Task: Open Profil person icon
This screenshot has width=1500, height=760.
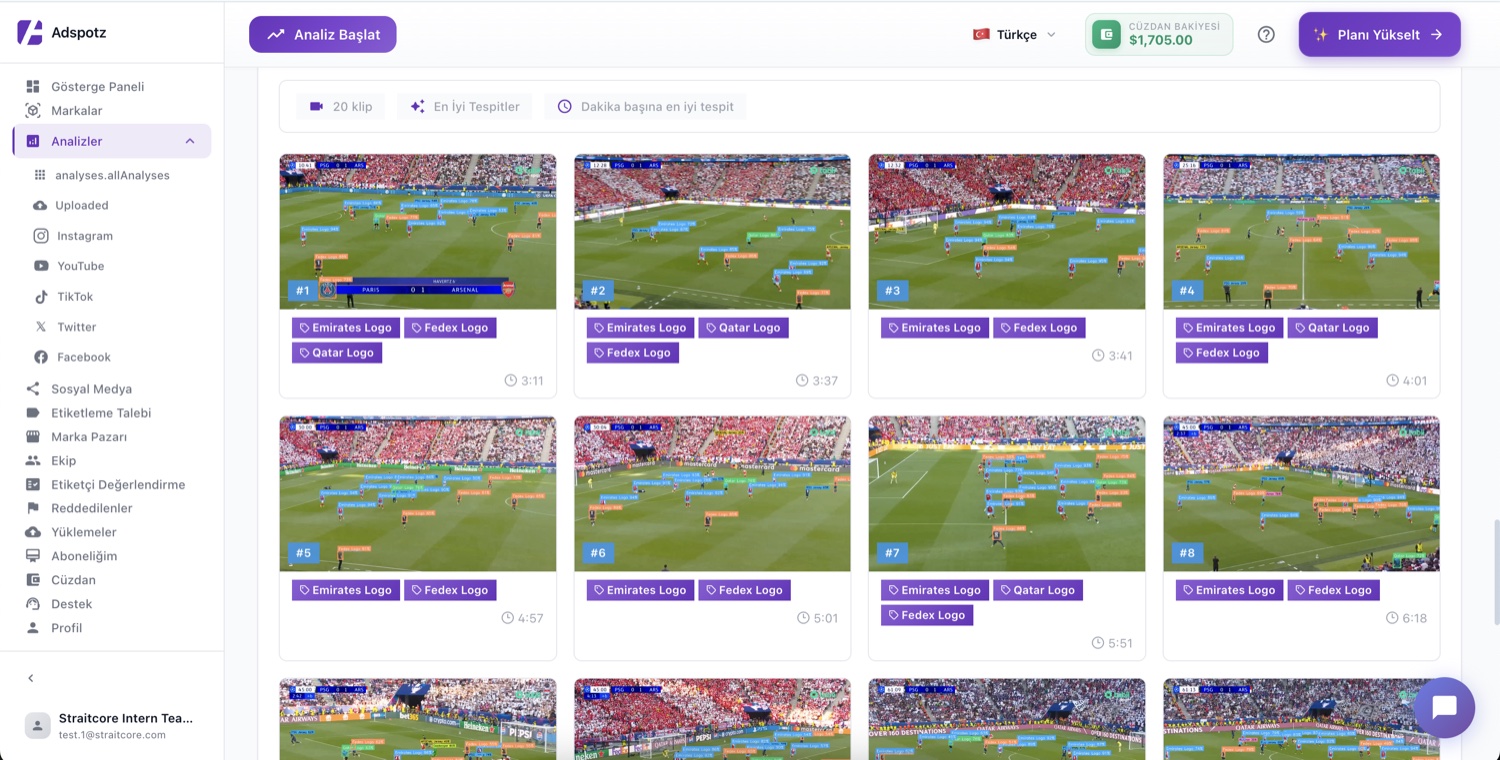Action: (x=33, y=628)
